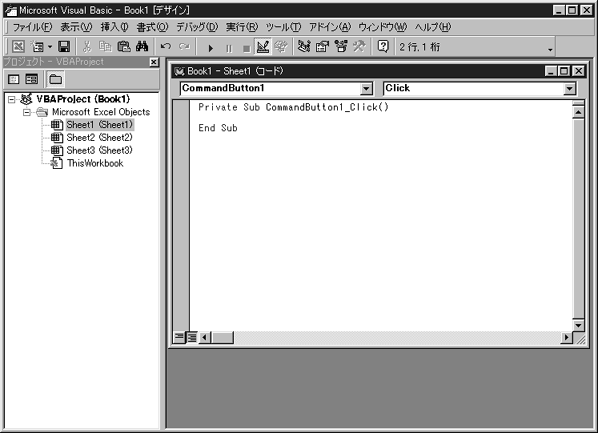Viewport: 598px width, 433px height.
Task: Click the Private Sub CommandButton1_Click() line
Action: tap(293, 107)
